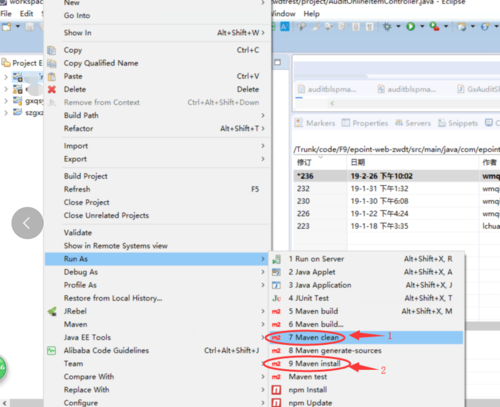Open the Run toolbar dropdown arrow
This screenshot has width=500, height=407.
point(422,26)
